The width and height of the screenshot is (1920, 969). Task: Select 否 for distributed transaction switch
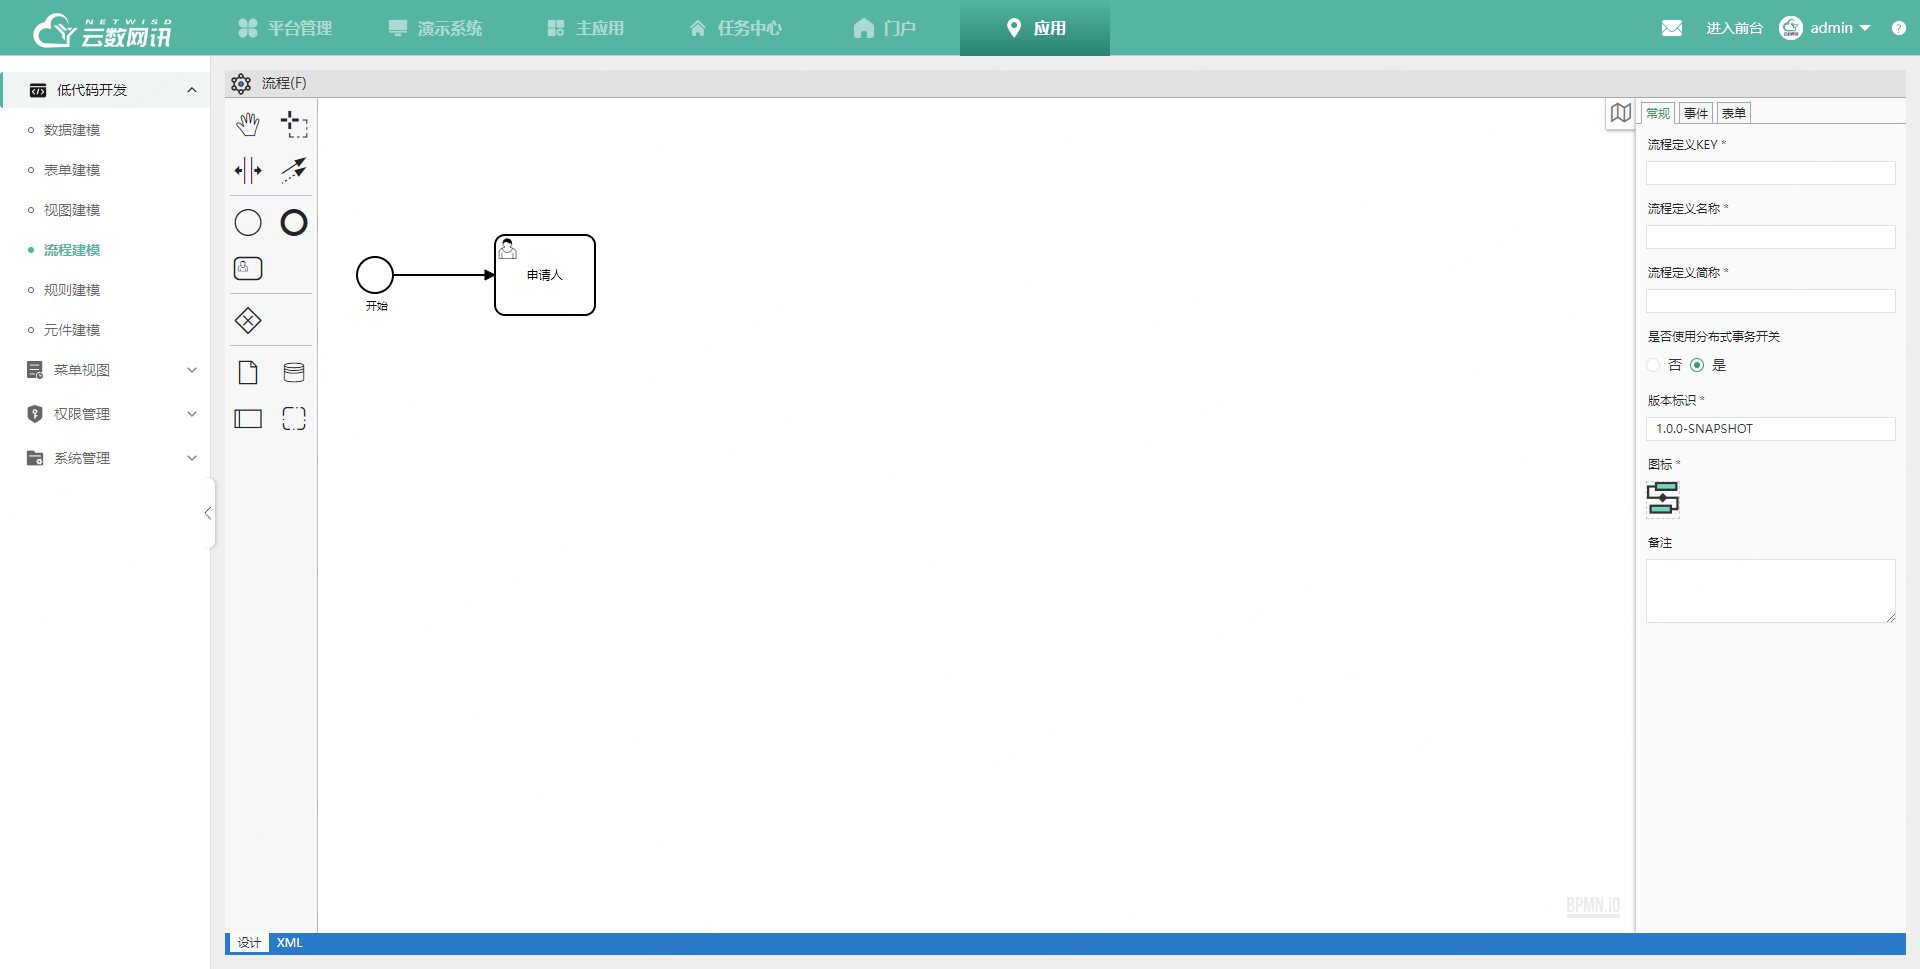[1652, 365]
